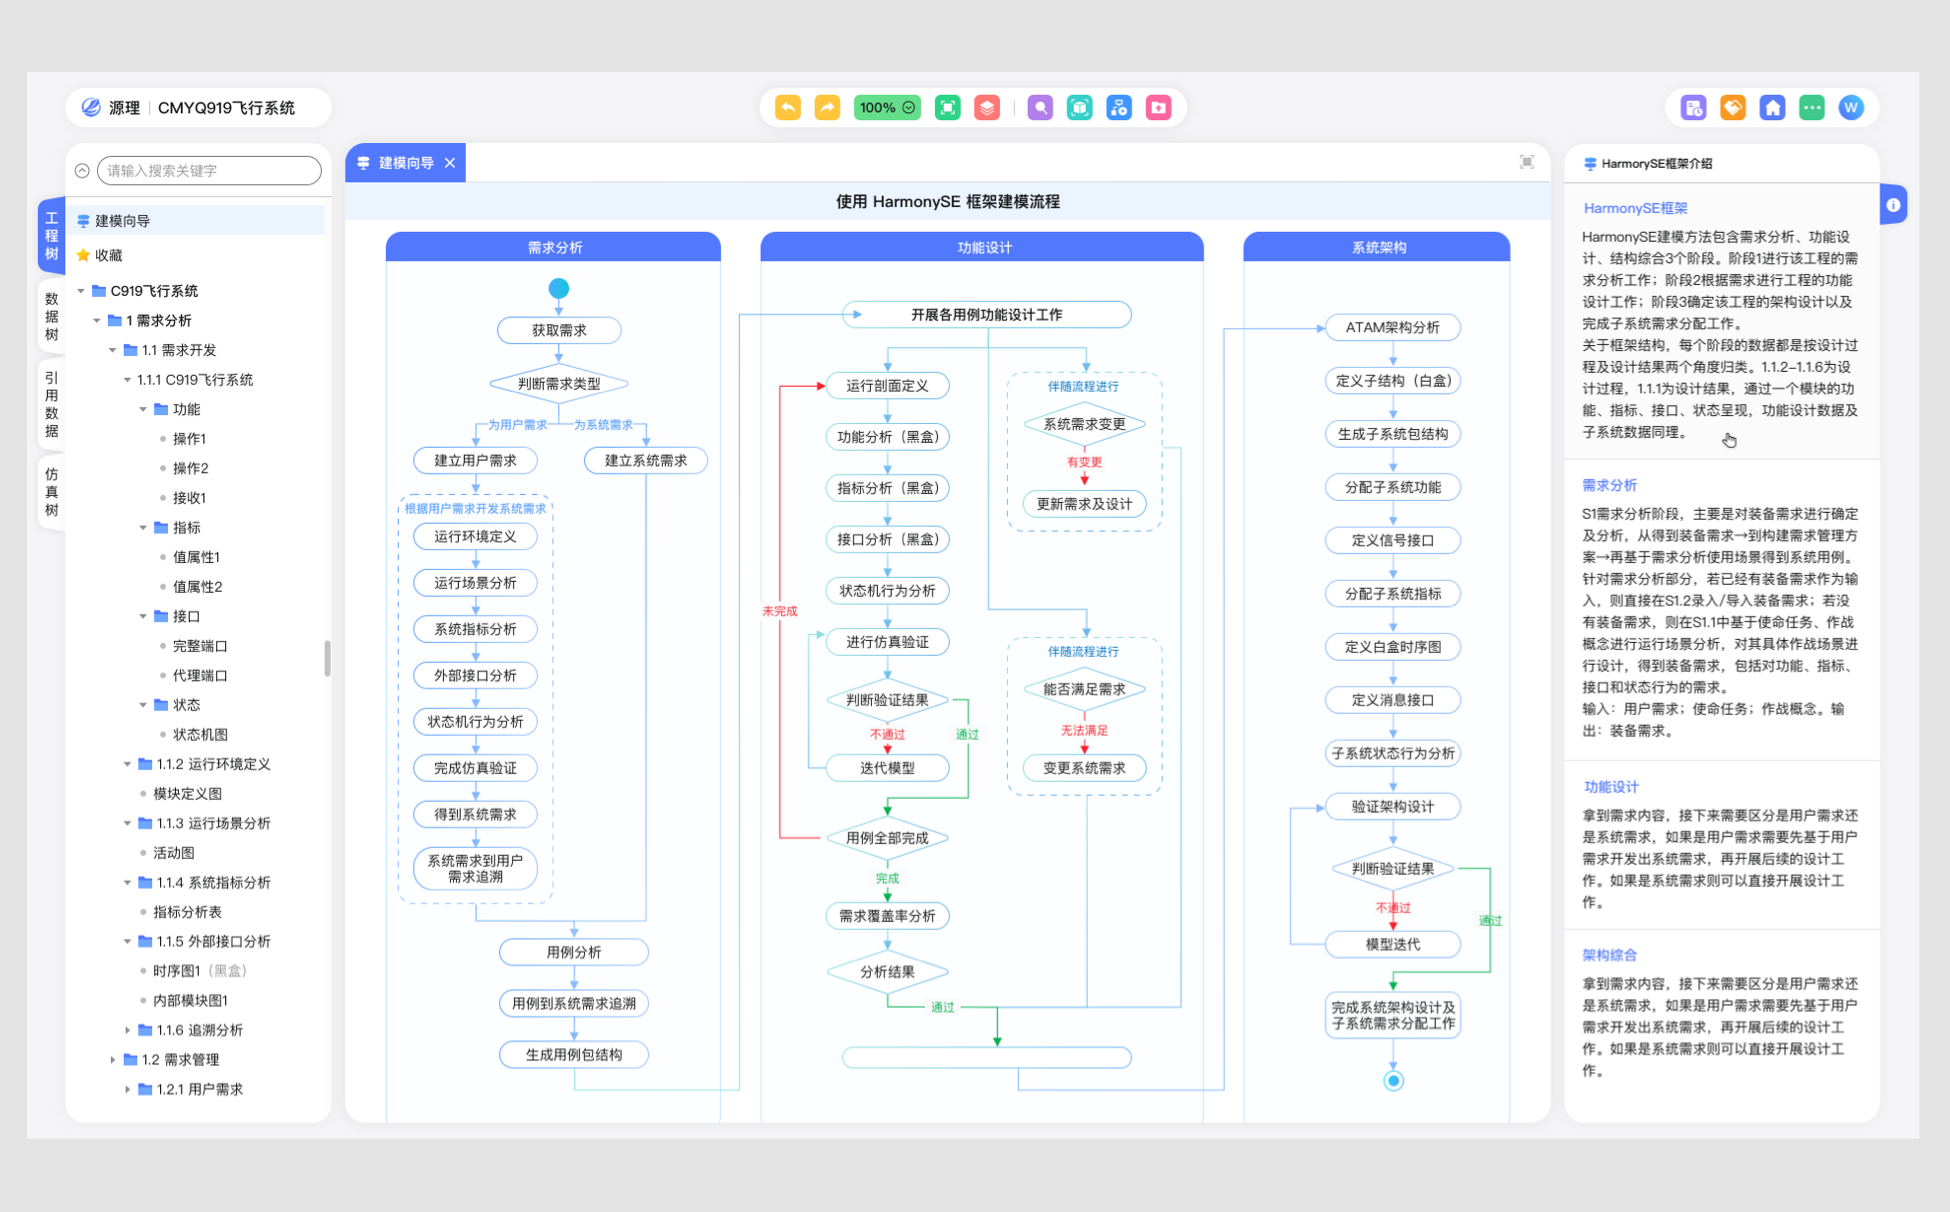Switch to the 数据树 side tab
The image size is (1950, 1212).
(51, 316)
